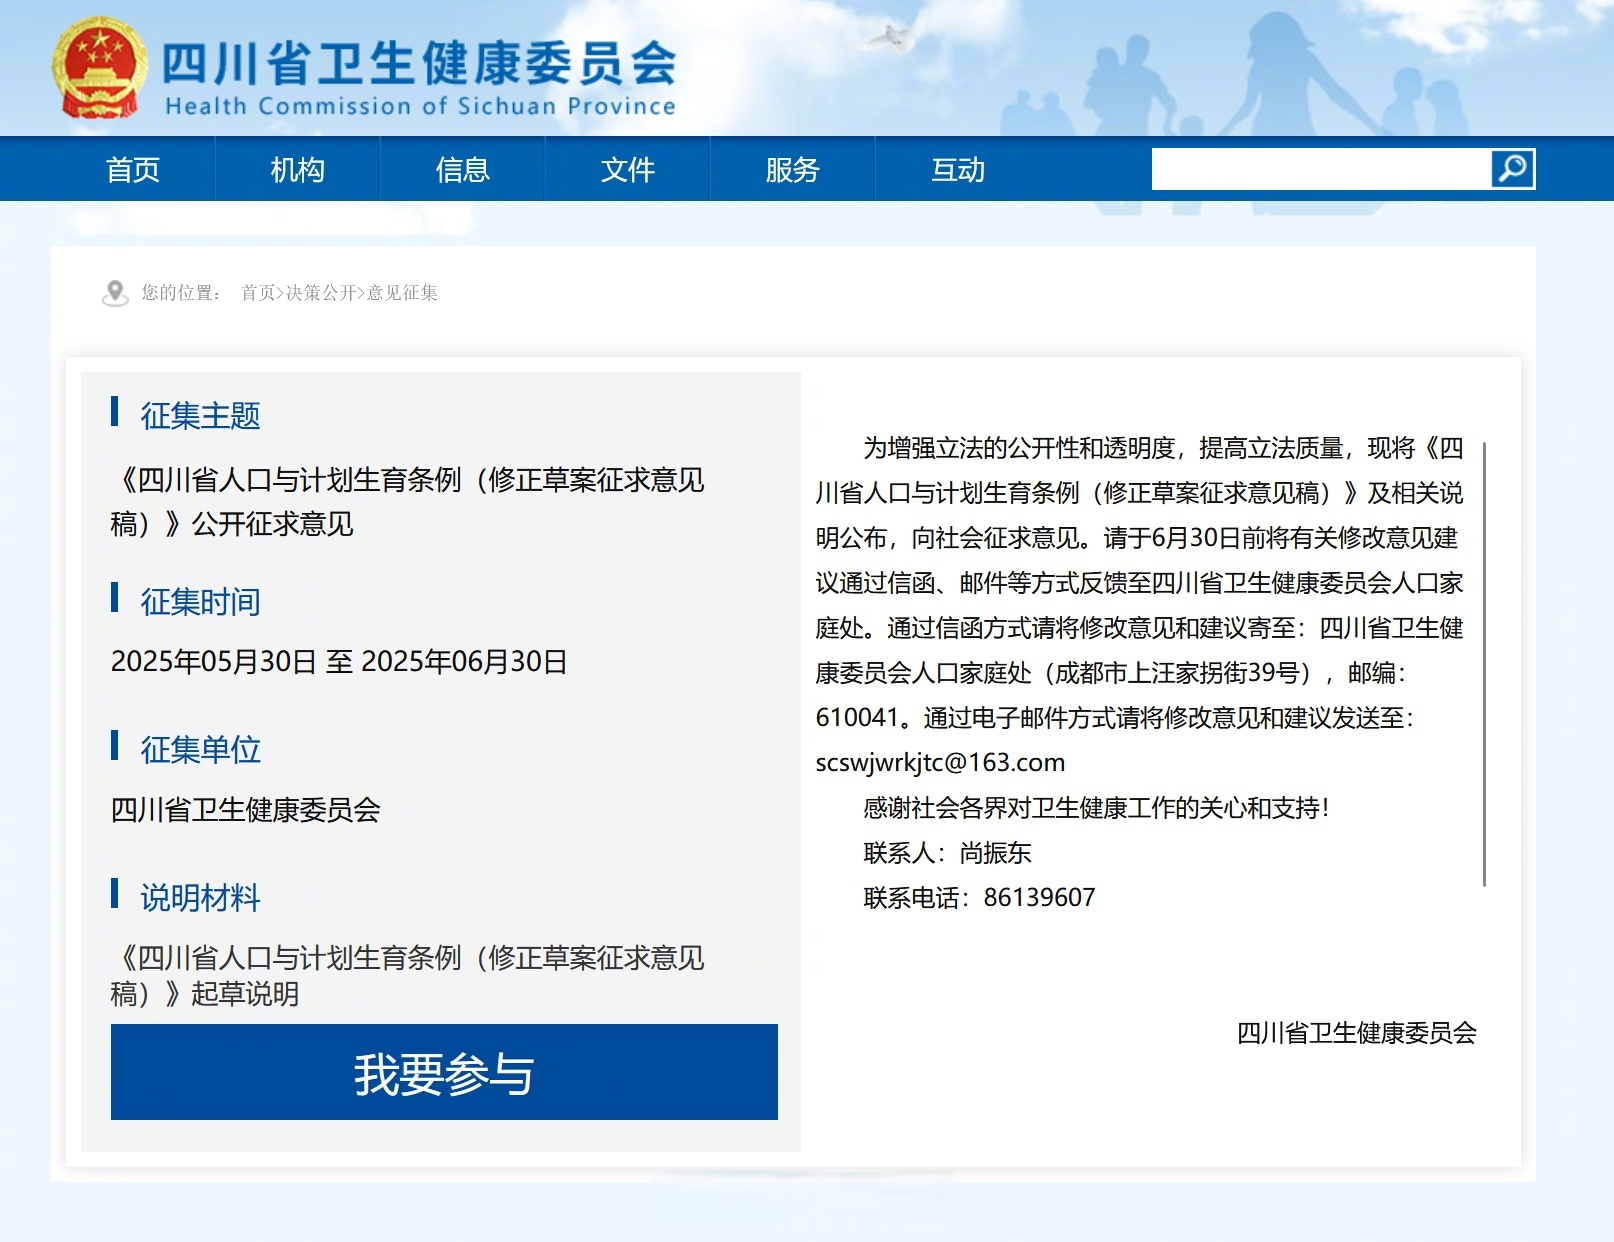The height and width of the screenshot is (1242, 1614).
Task: Click the date range 2025年05月30日 至 2025年06月30日
Action: point(339,661)
